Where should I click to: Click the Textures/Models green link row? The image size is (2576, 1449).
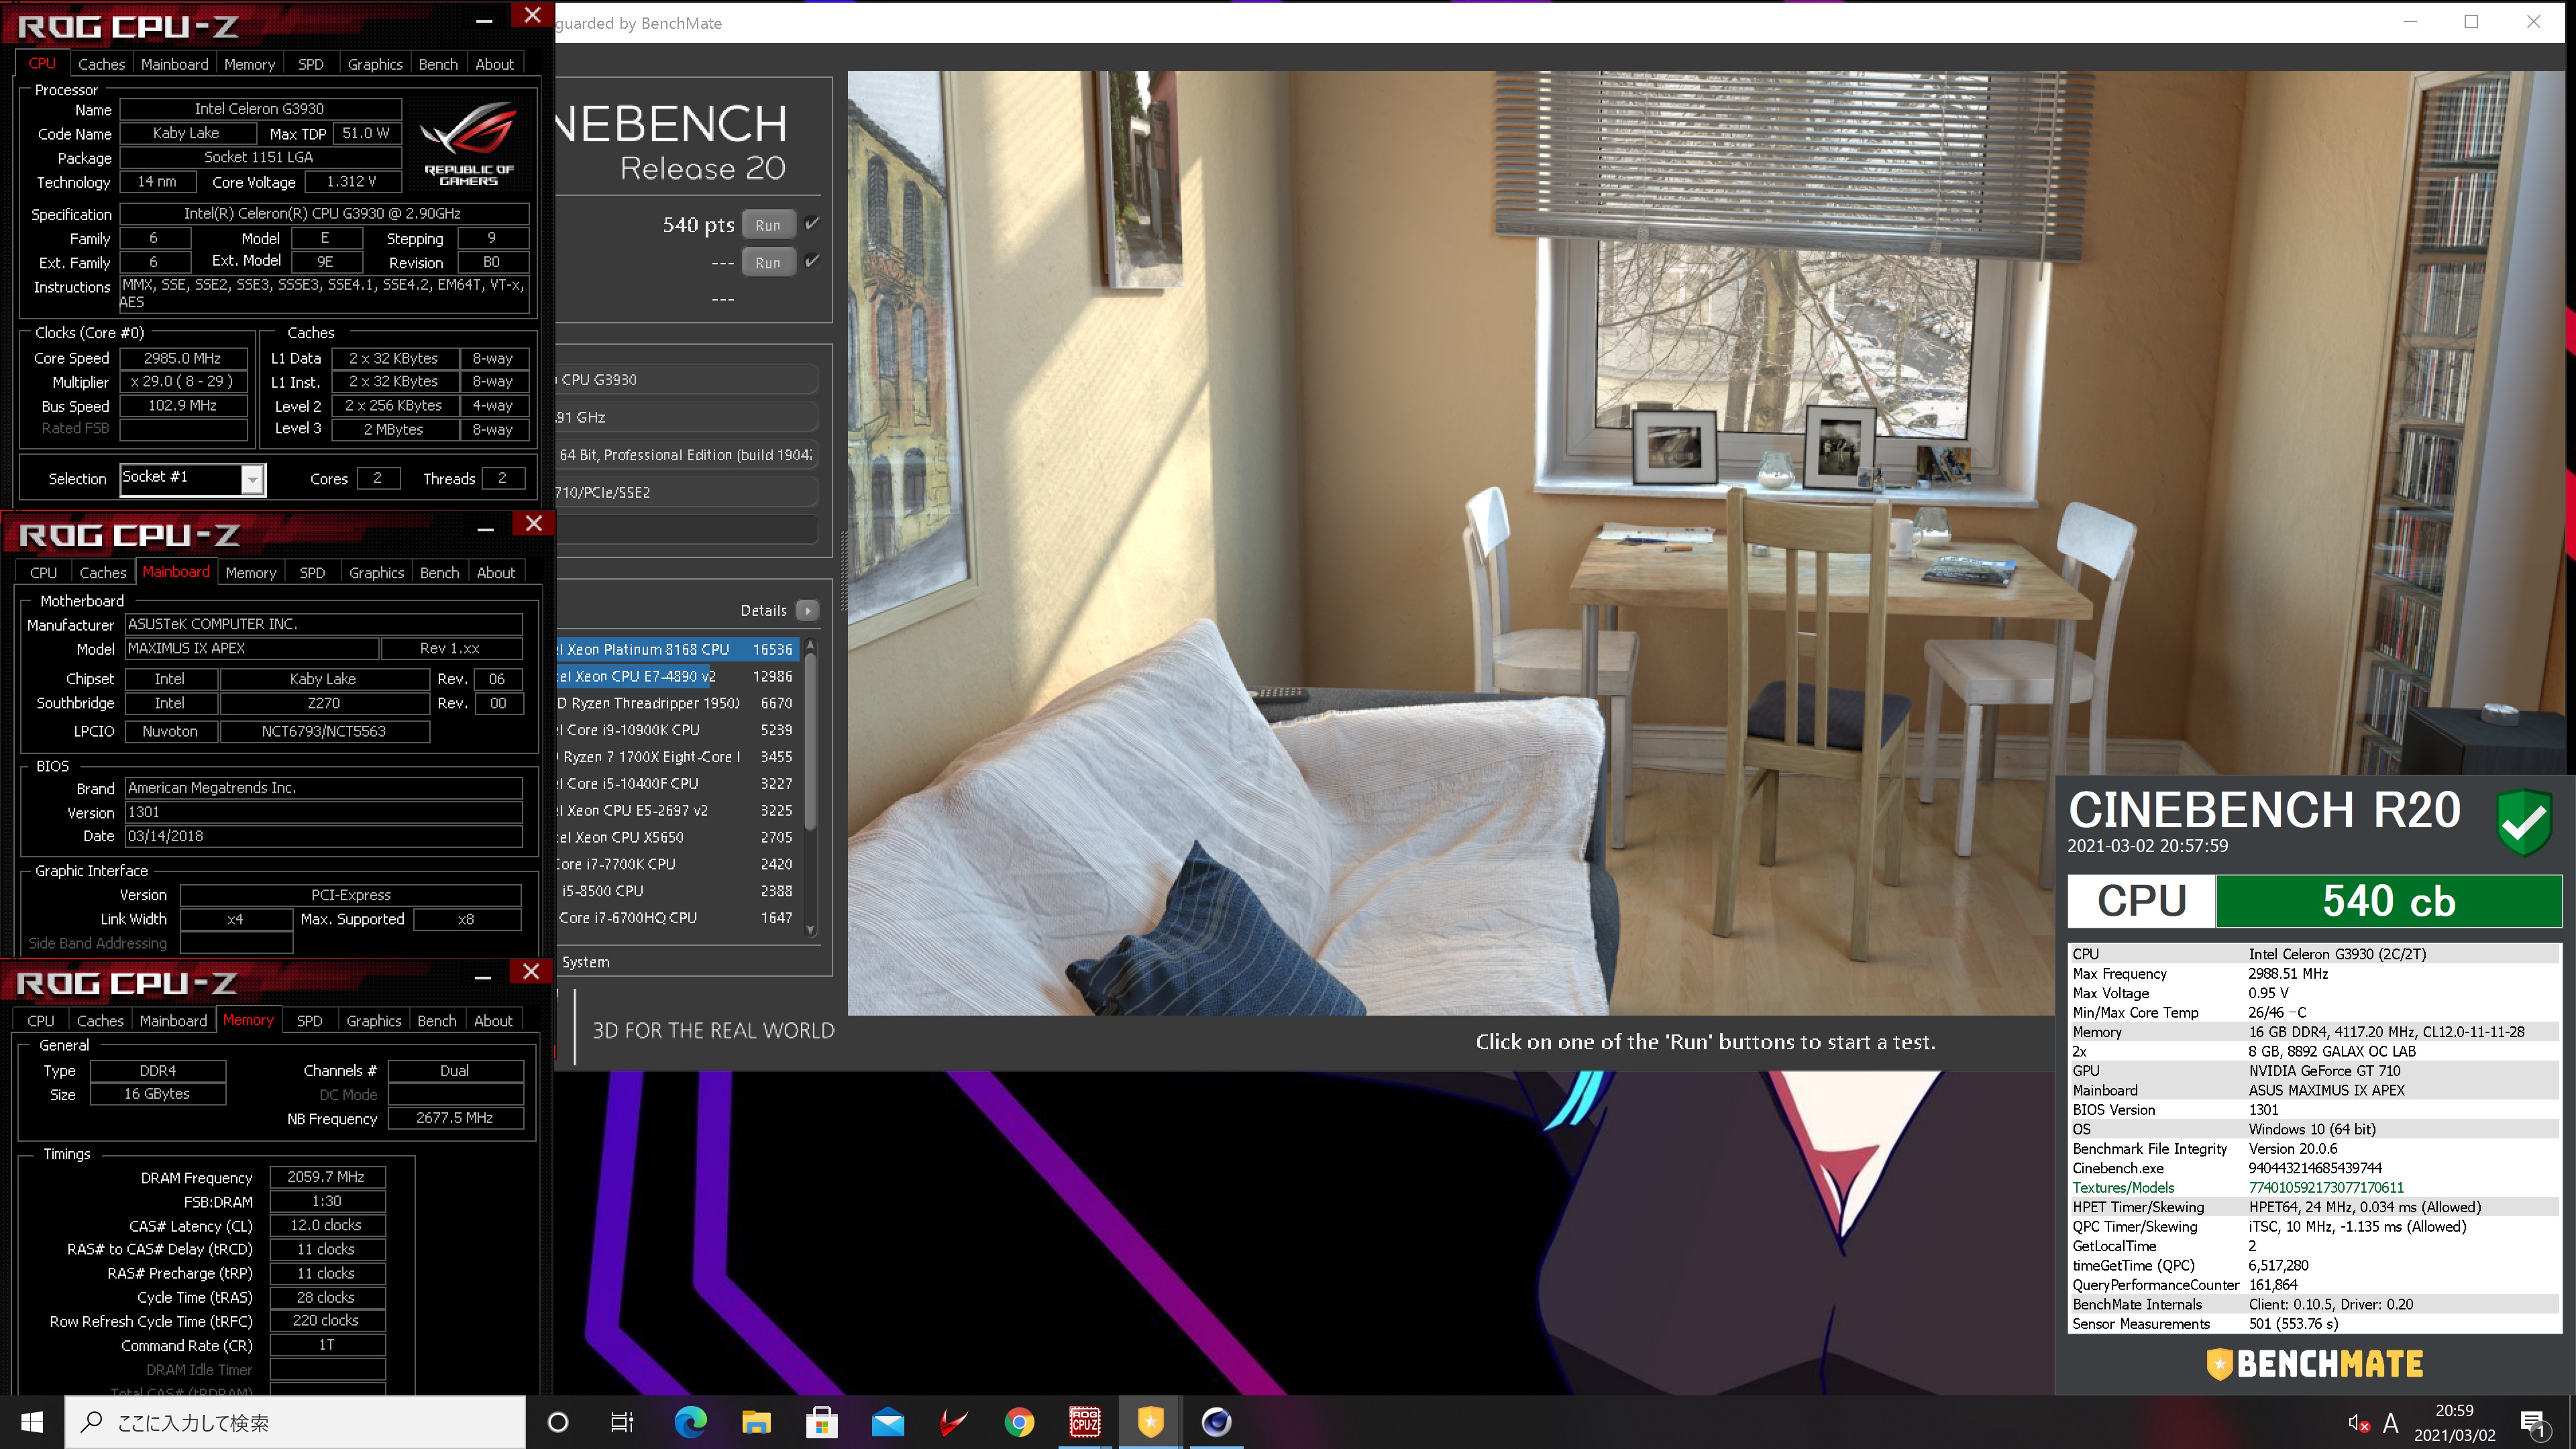pos(2314,1187)
